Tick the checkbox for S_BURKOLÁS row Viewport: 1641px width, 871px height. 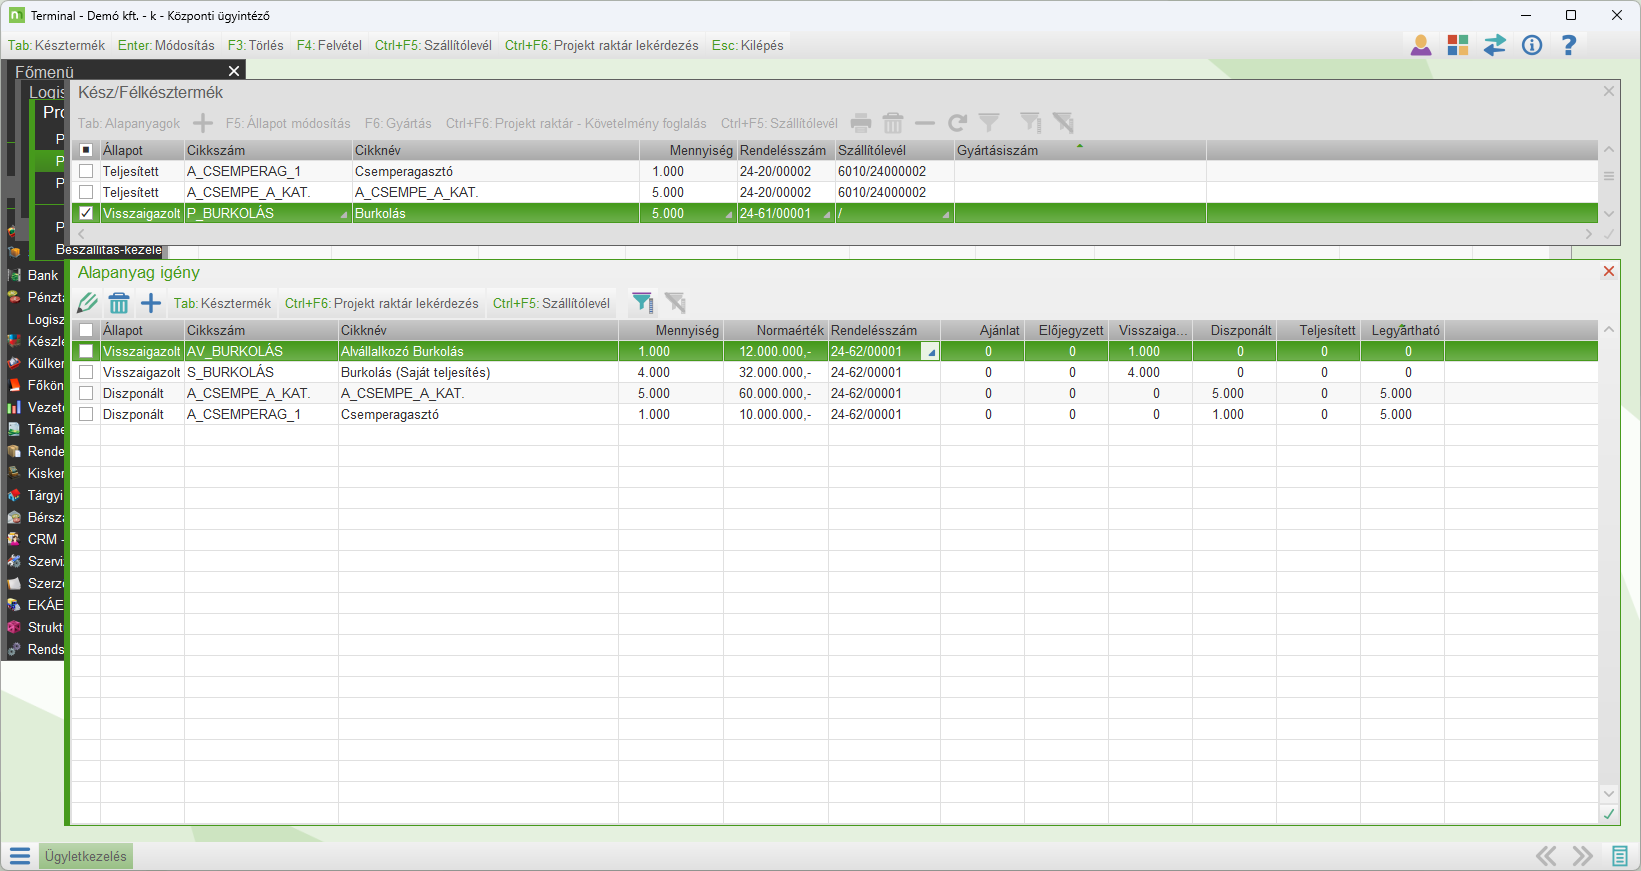[x=86, y=372]
